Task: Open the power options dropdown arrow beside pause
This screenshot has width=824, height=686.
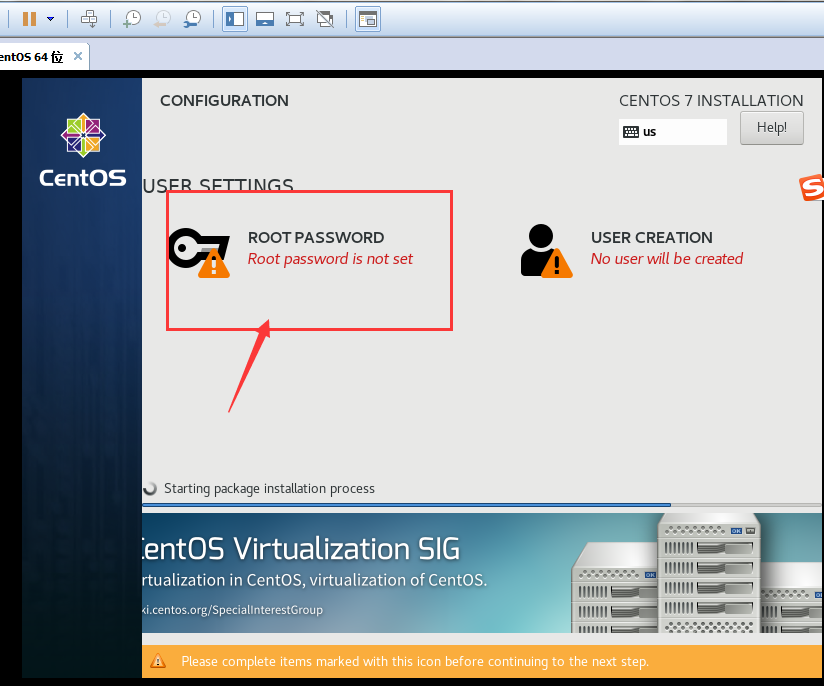Action: [50, 19]
